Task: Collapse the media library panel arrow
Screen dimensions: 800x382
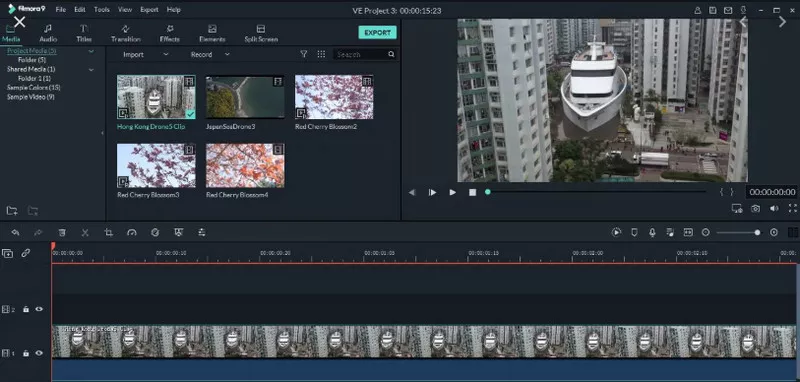Action: [103, 133]
